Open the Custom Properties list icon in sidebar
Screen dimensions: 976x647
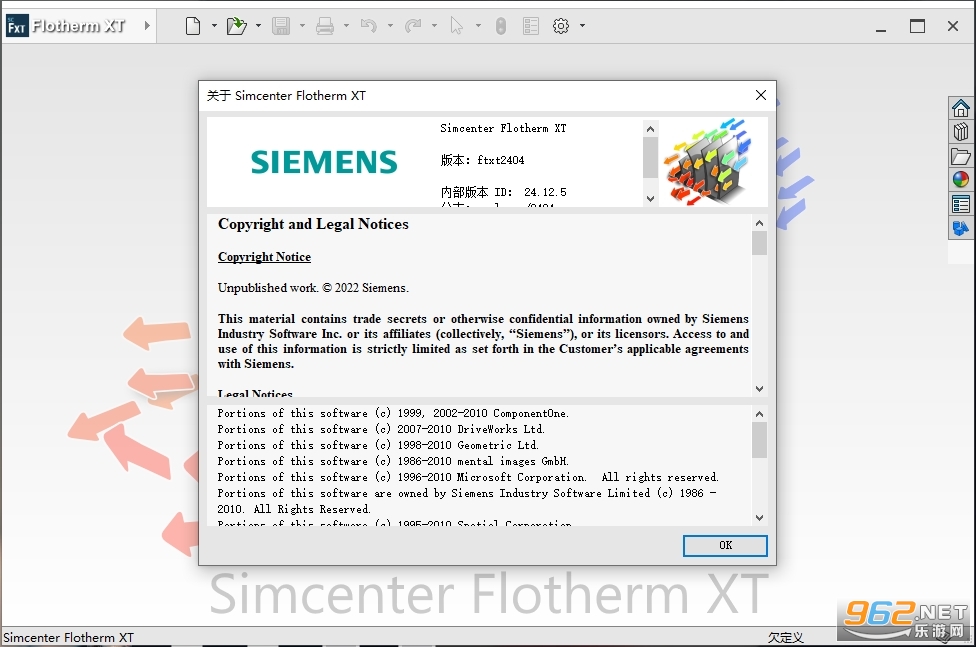point(960,204)
